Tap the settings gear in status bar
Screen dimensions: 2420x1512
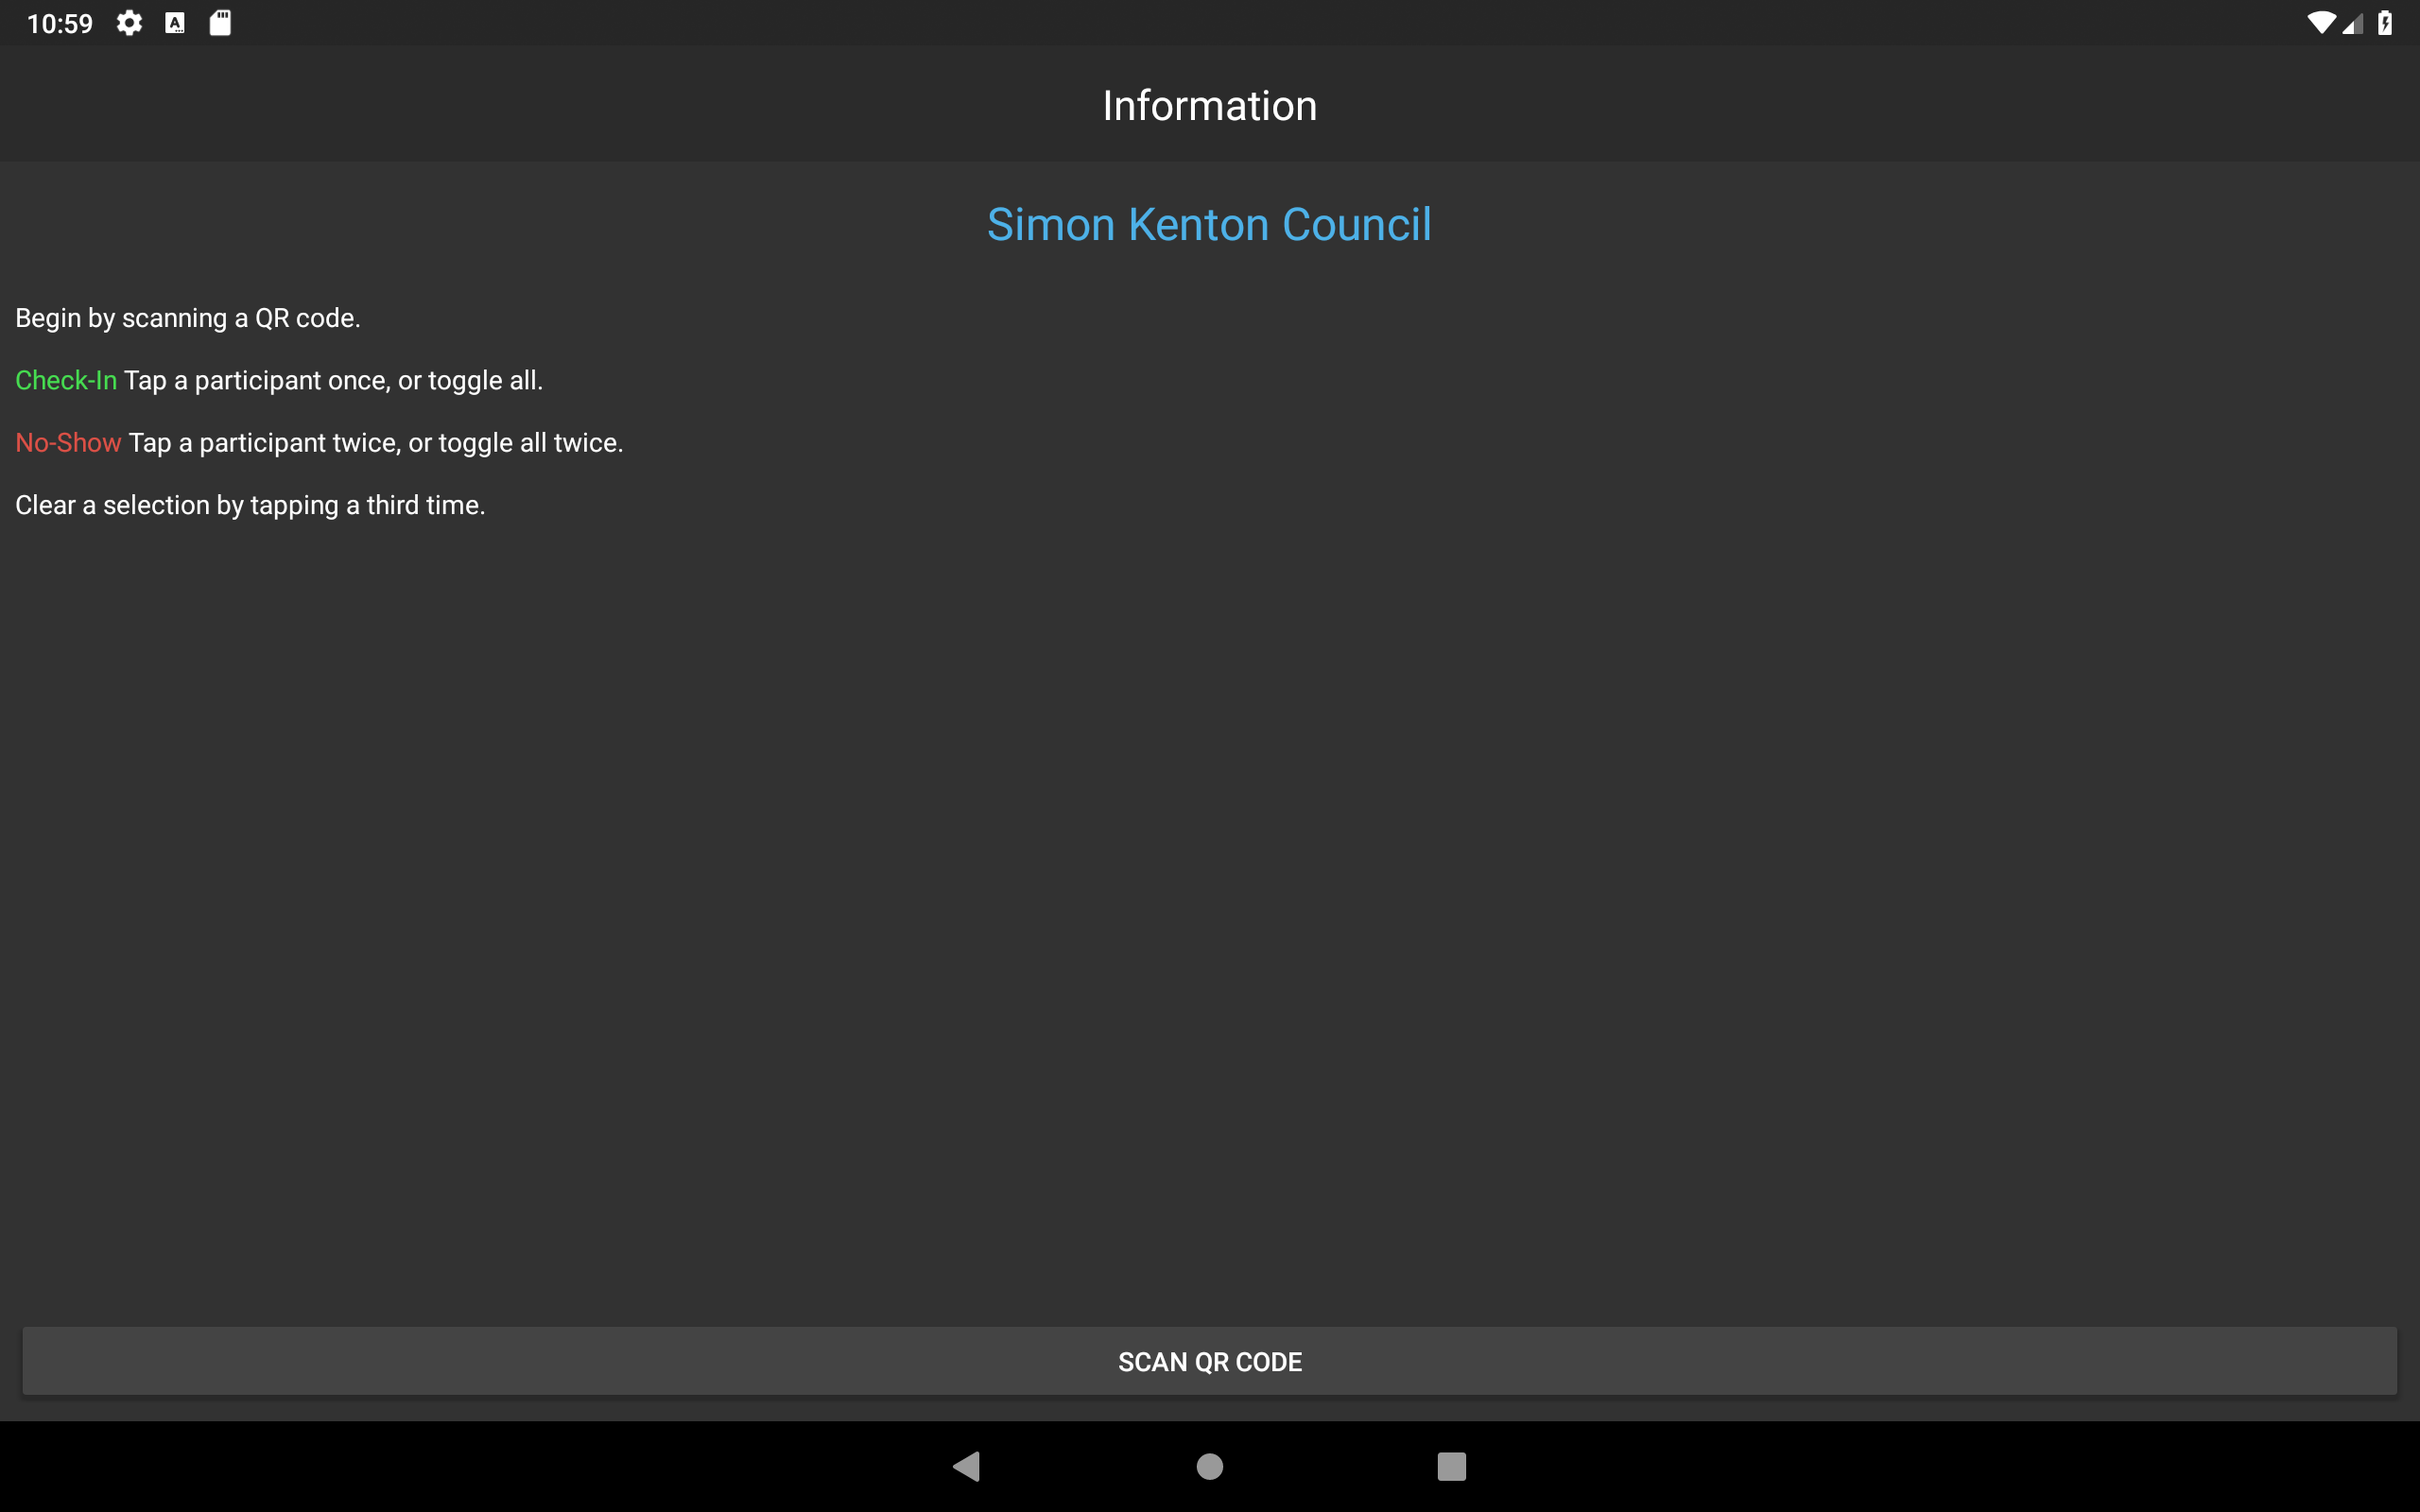pos(129,23)
